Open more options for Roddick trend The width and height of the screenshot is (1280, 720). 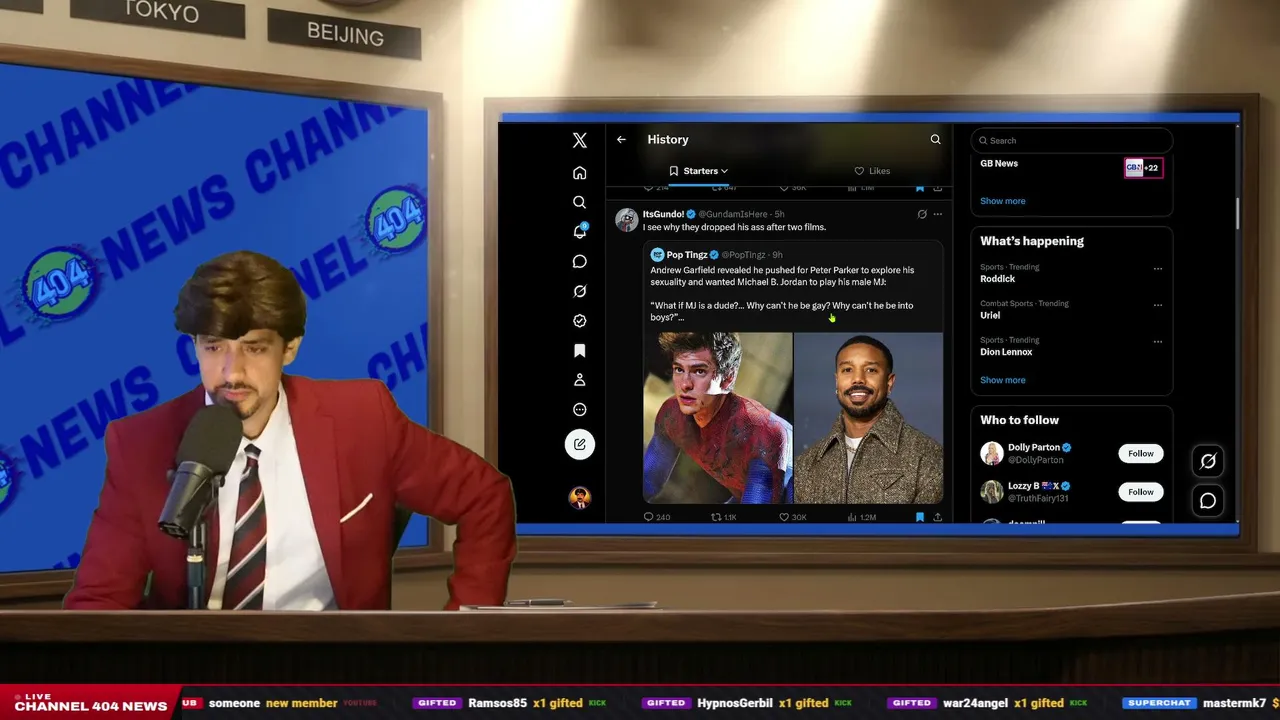1158,268
